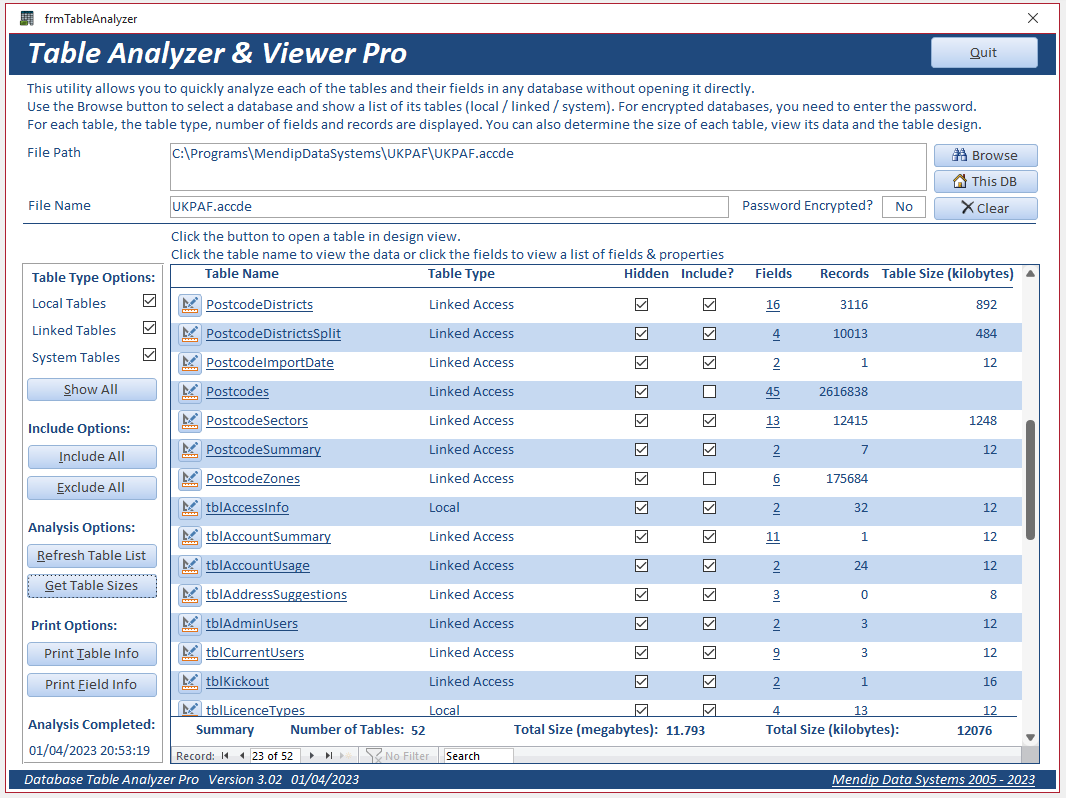Click the record Search box

(478, 756)
